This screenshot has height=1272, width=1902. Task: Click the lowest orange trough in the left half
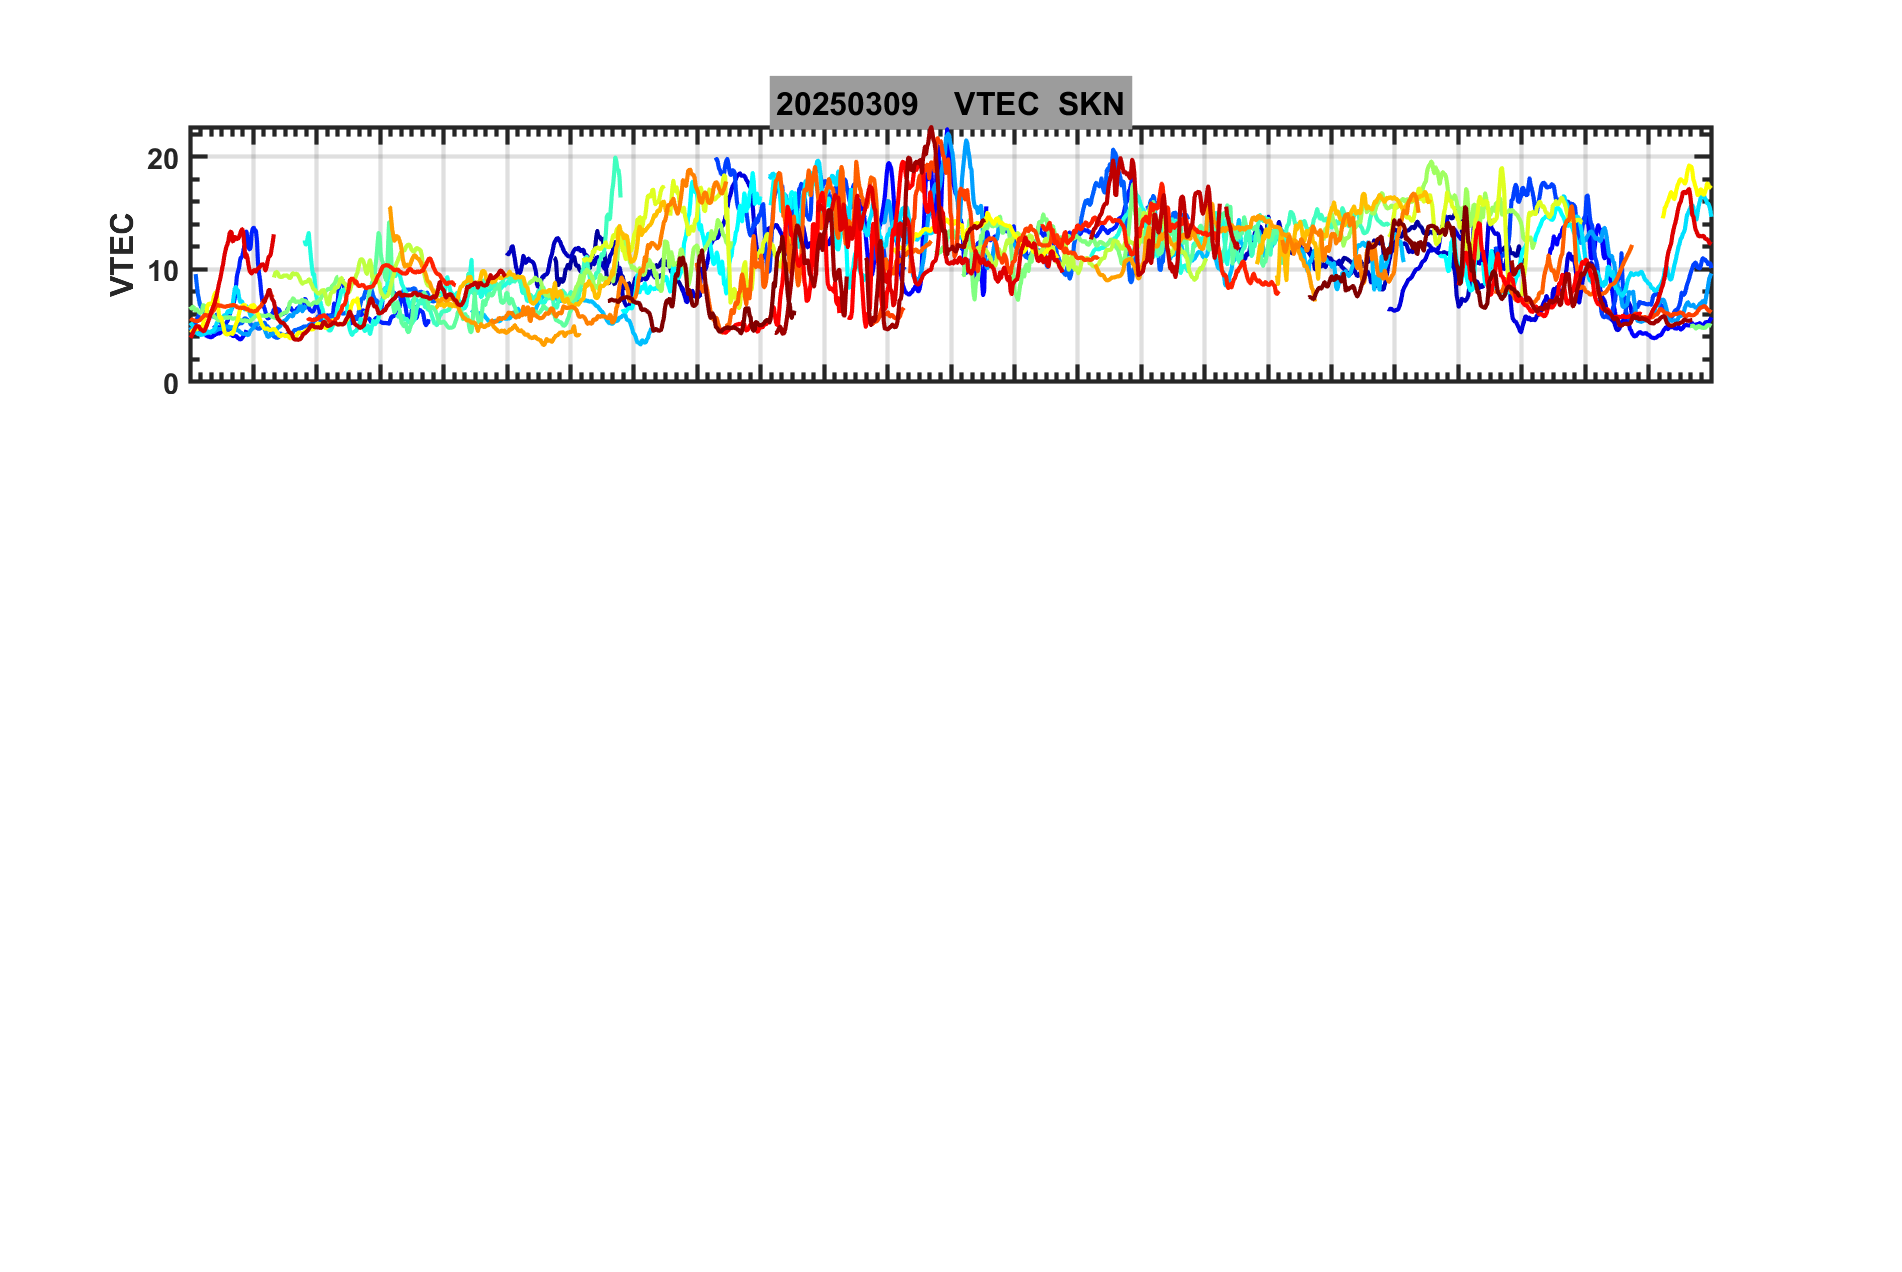click(545, 343)
